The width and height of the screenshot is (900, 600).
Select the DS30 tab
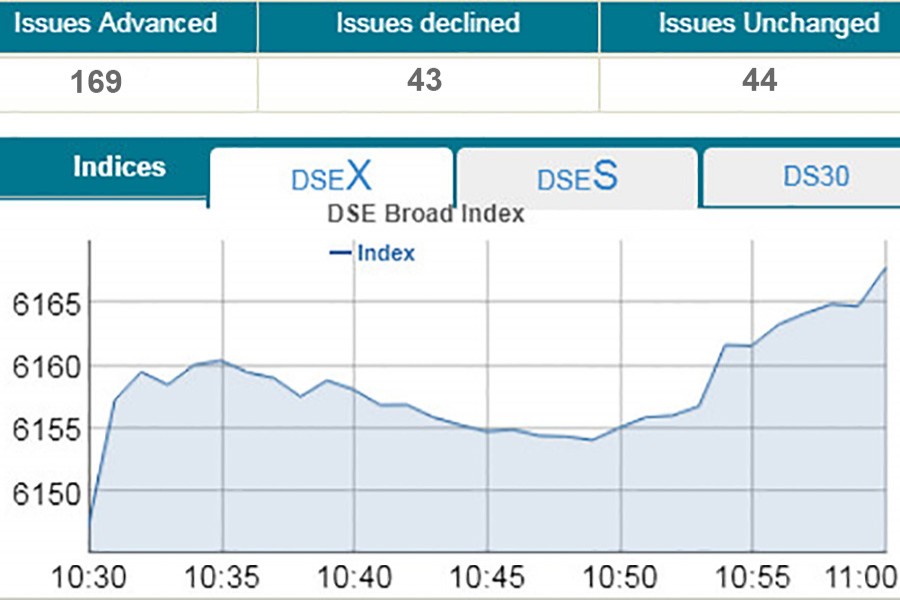(x=815, y=177)
